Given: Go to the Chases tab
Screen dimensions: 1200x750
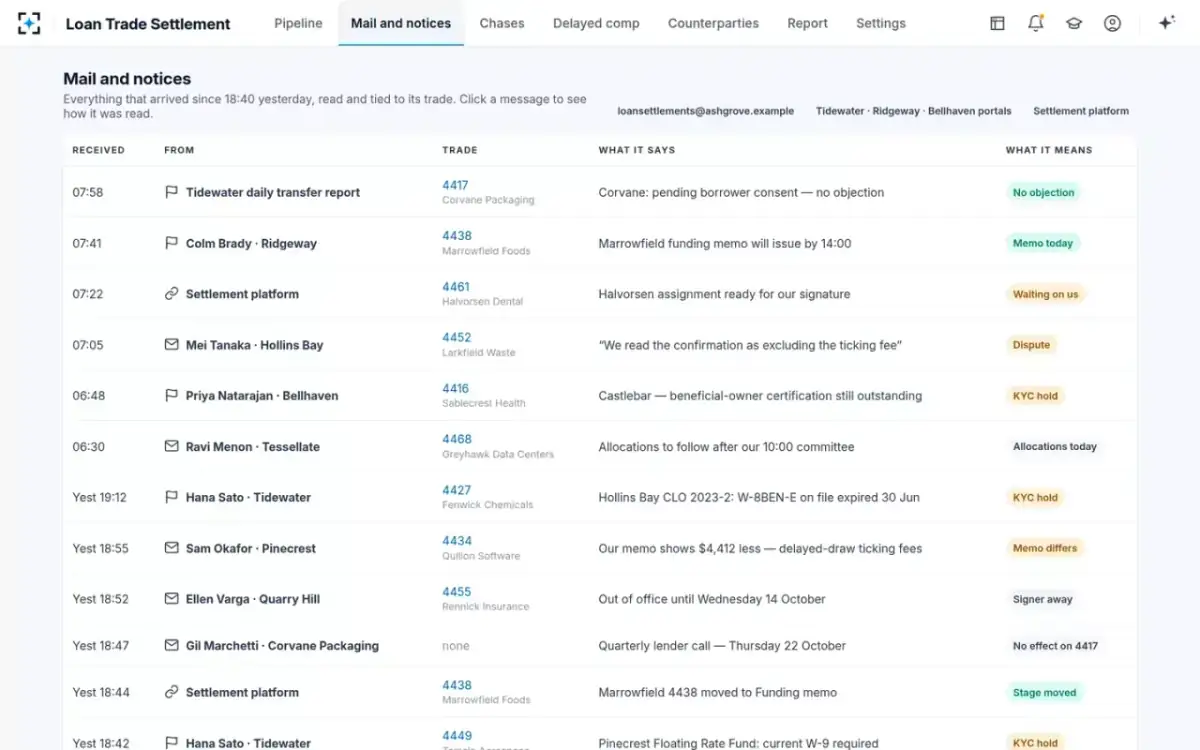Looking at the screenshot, I should 502,23.
